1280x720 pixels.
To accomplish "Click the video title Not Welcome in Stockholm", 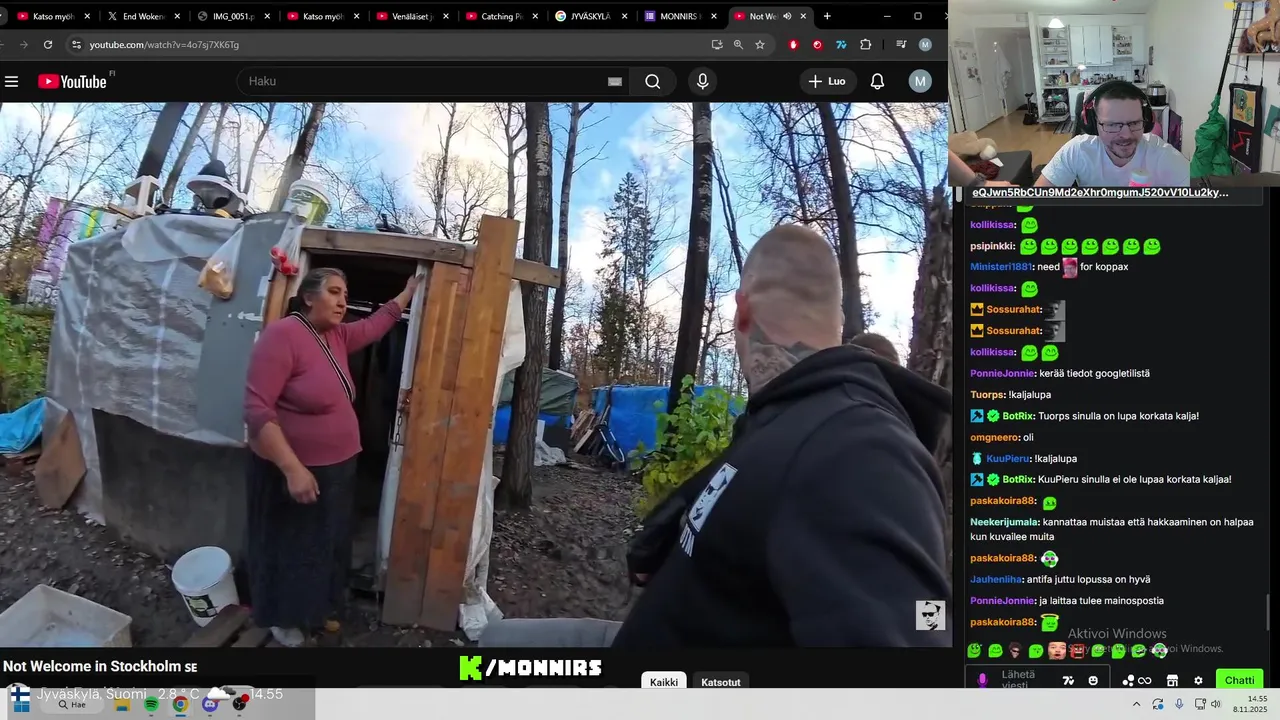I will pos(100,666).
